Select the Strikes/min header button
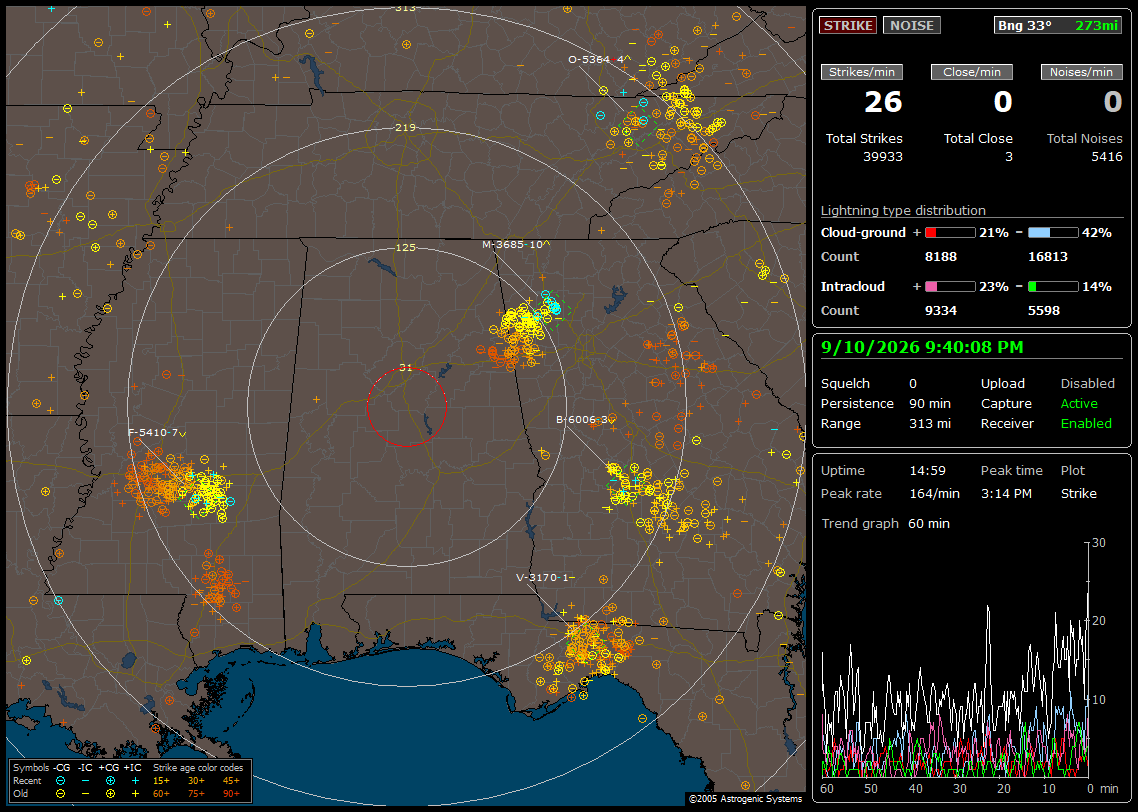 861,72
